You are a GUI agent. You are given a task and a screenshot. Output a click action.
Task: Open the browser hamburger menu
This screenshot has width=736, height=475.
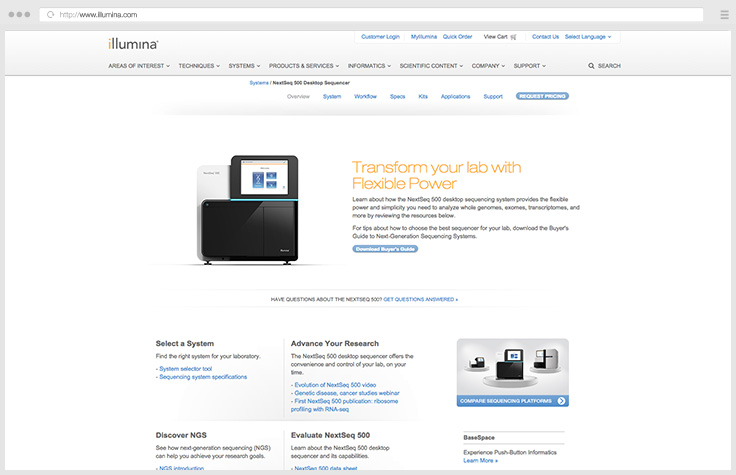(x=724, y=15)
